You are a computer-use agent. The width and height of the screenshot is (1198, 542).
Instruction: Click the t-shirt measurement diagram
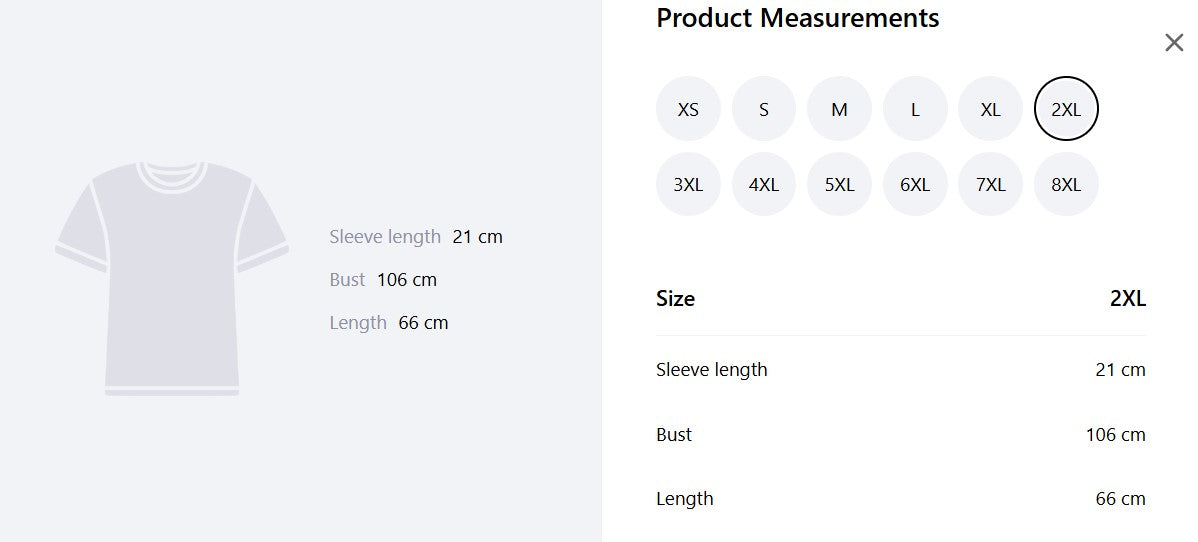click(172, 278)
